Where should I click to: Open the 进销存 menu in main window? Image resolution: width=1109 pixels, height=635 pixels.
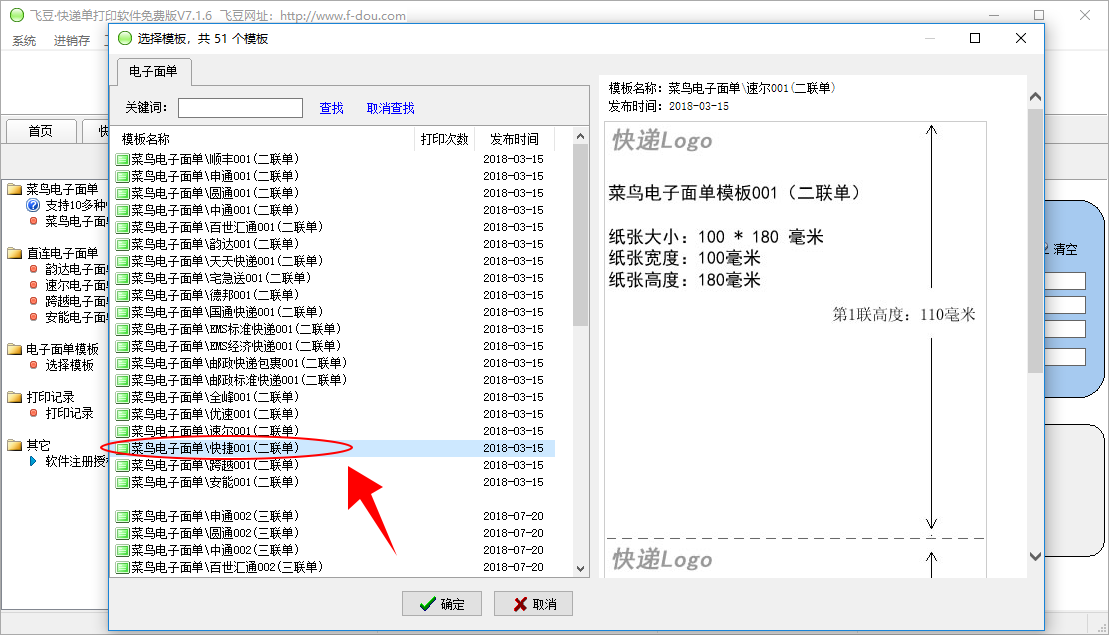72,40
